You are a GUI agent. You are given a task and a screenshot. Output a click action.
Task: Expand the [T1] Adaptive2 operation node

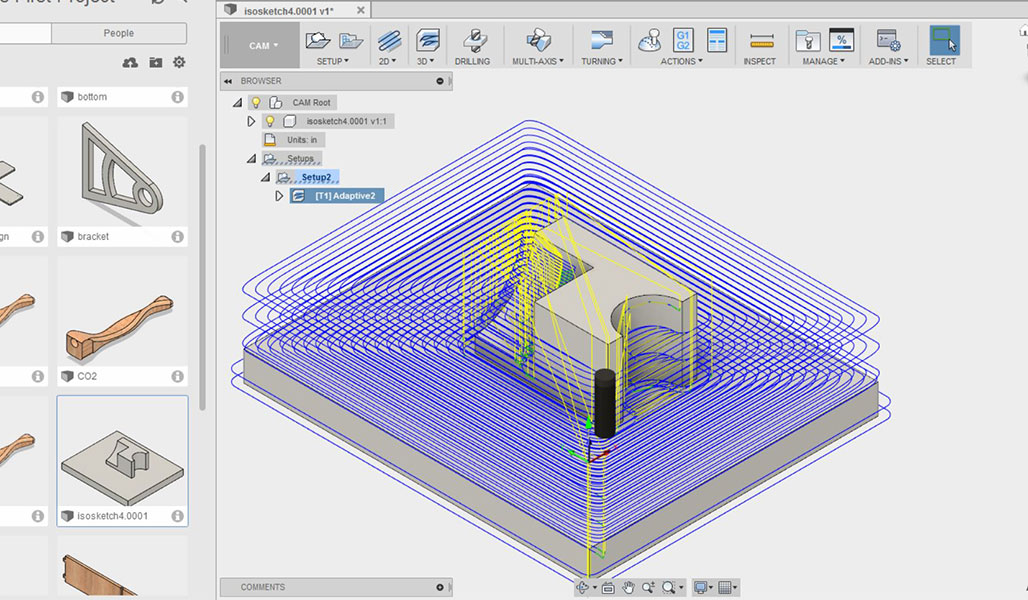(279, 195)
